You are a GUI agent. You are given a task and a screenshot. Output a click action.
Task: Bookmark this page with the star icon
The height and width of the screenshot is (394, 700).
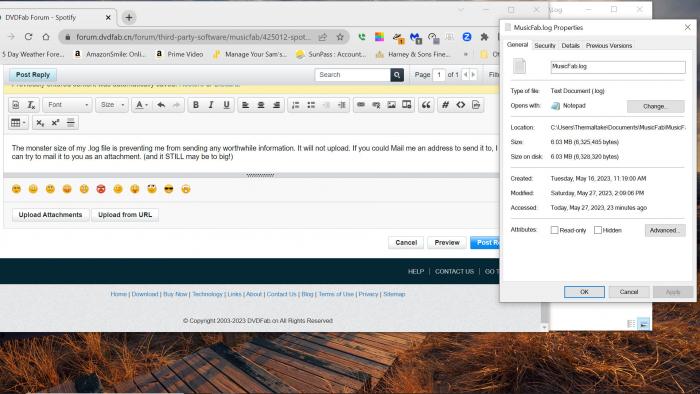[340, 37]
